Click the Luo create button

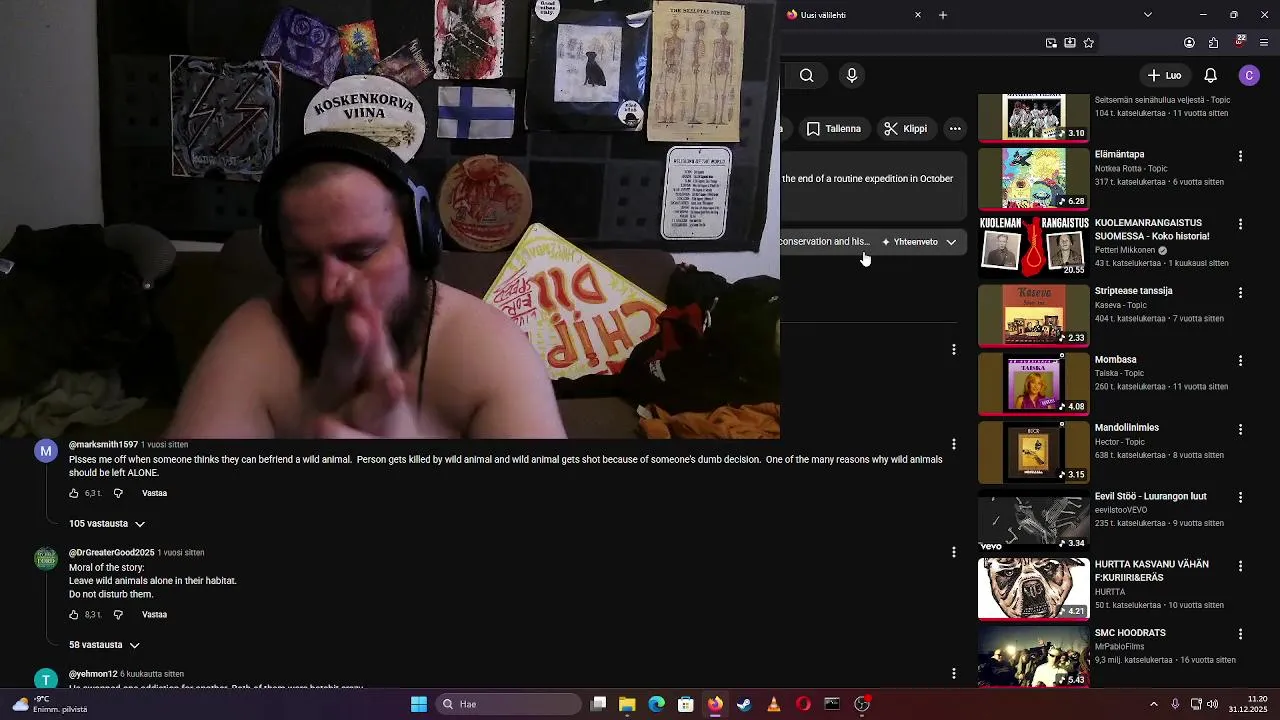(x=1164, y=75)
